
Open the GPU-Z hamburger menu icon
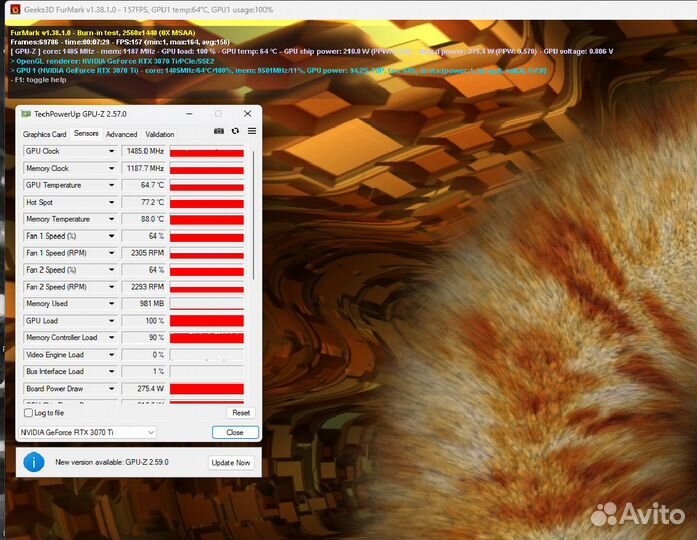coord(252,131)
